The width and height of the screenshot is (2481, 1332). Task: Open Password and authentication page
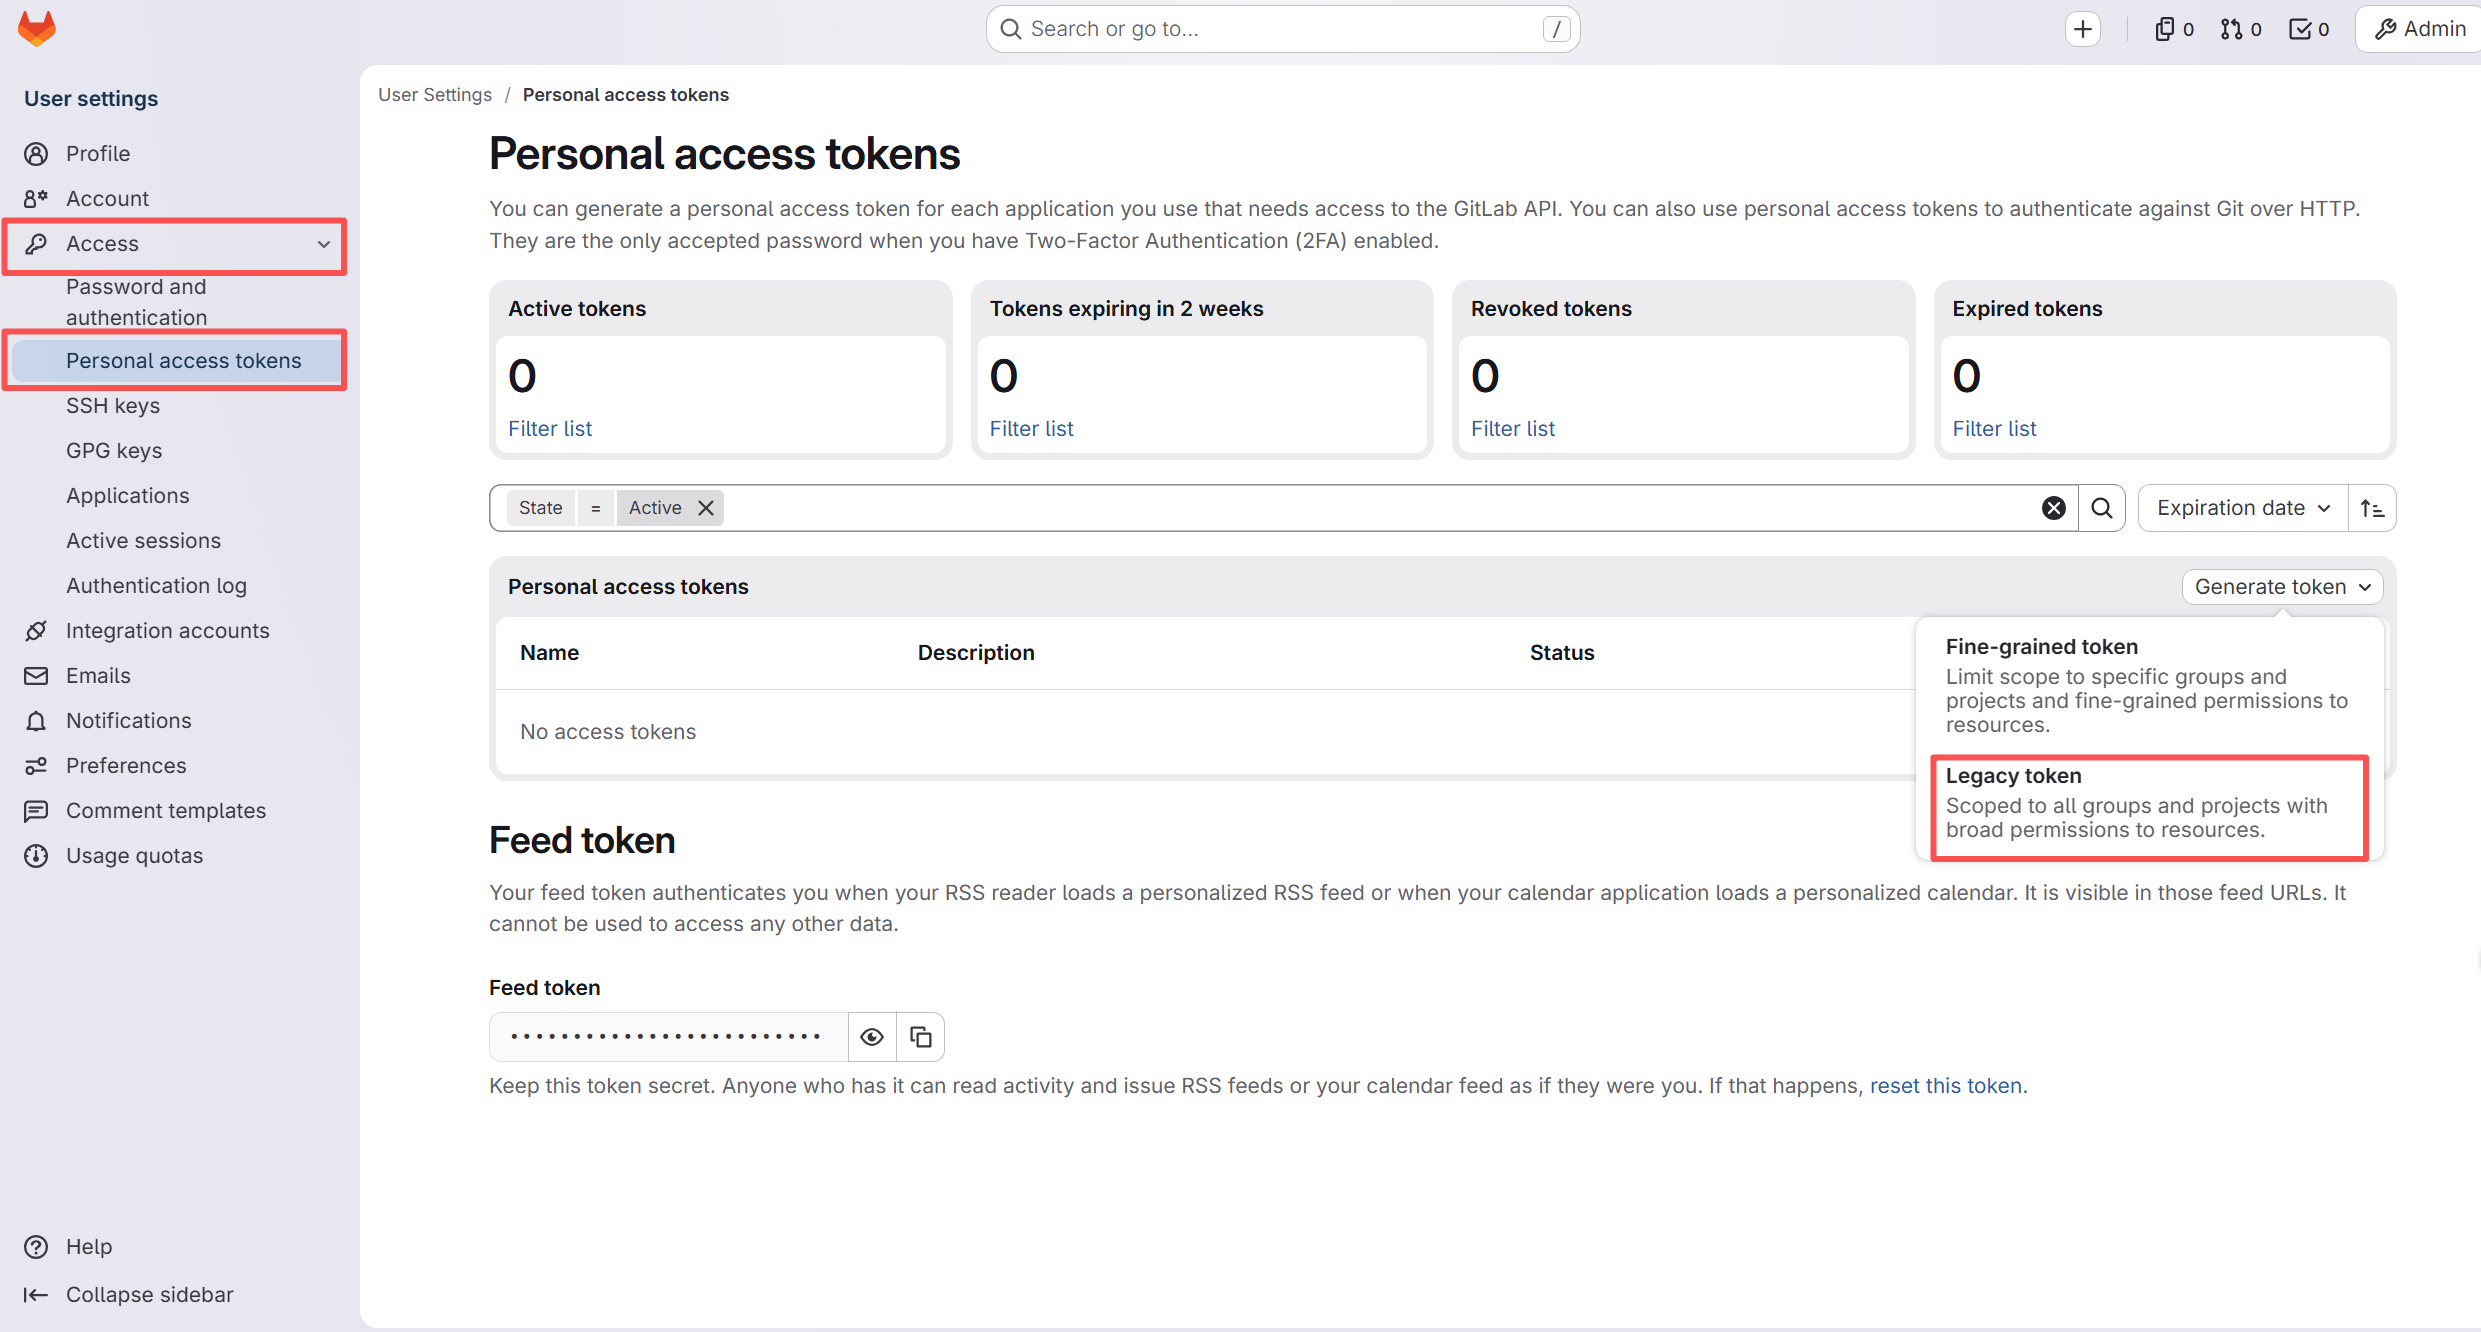pos(136,302)
